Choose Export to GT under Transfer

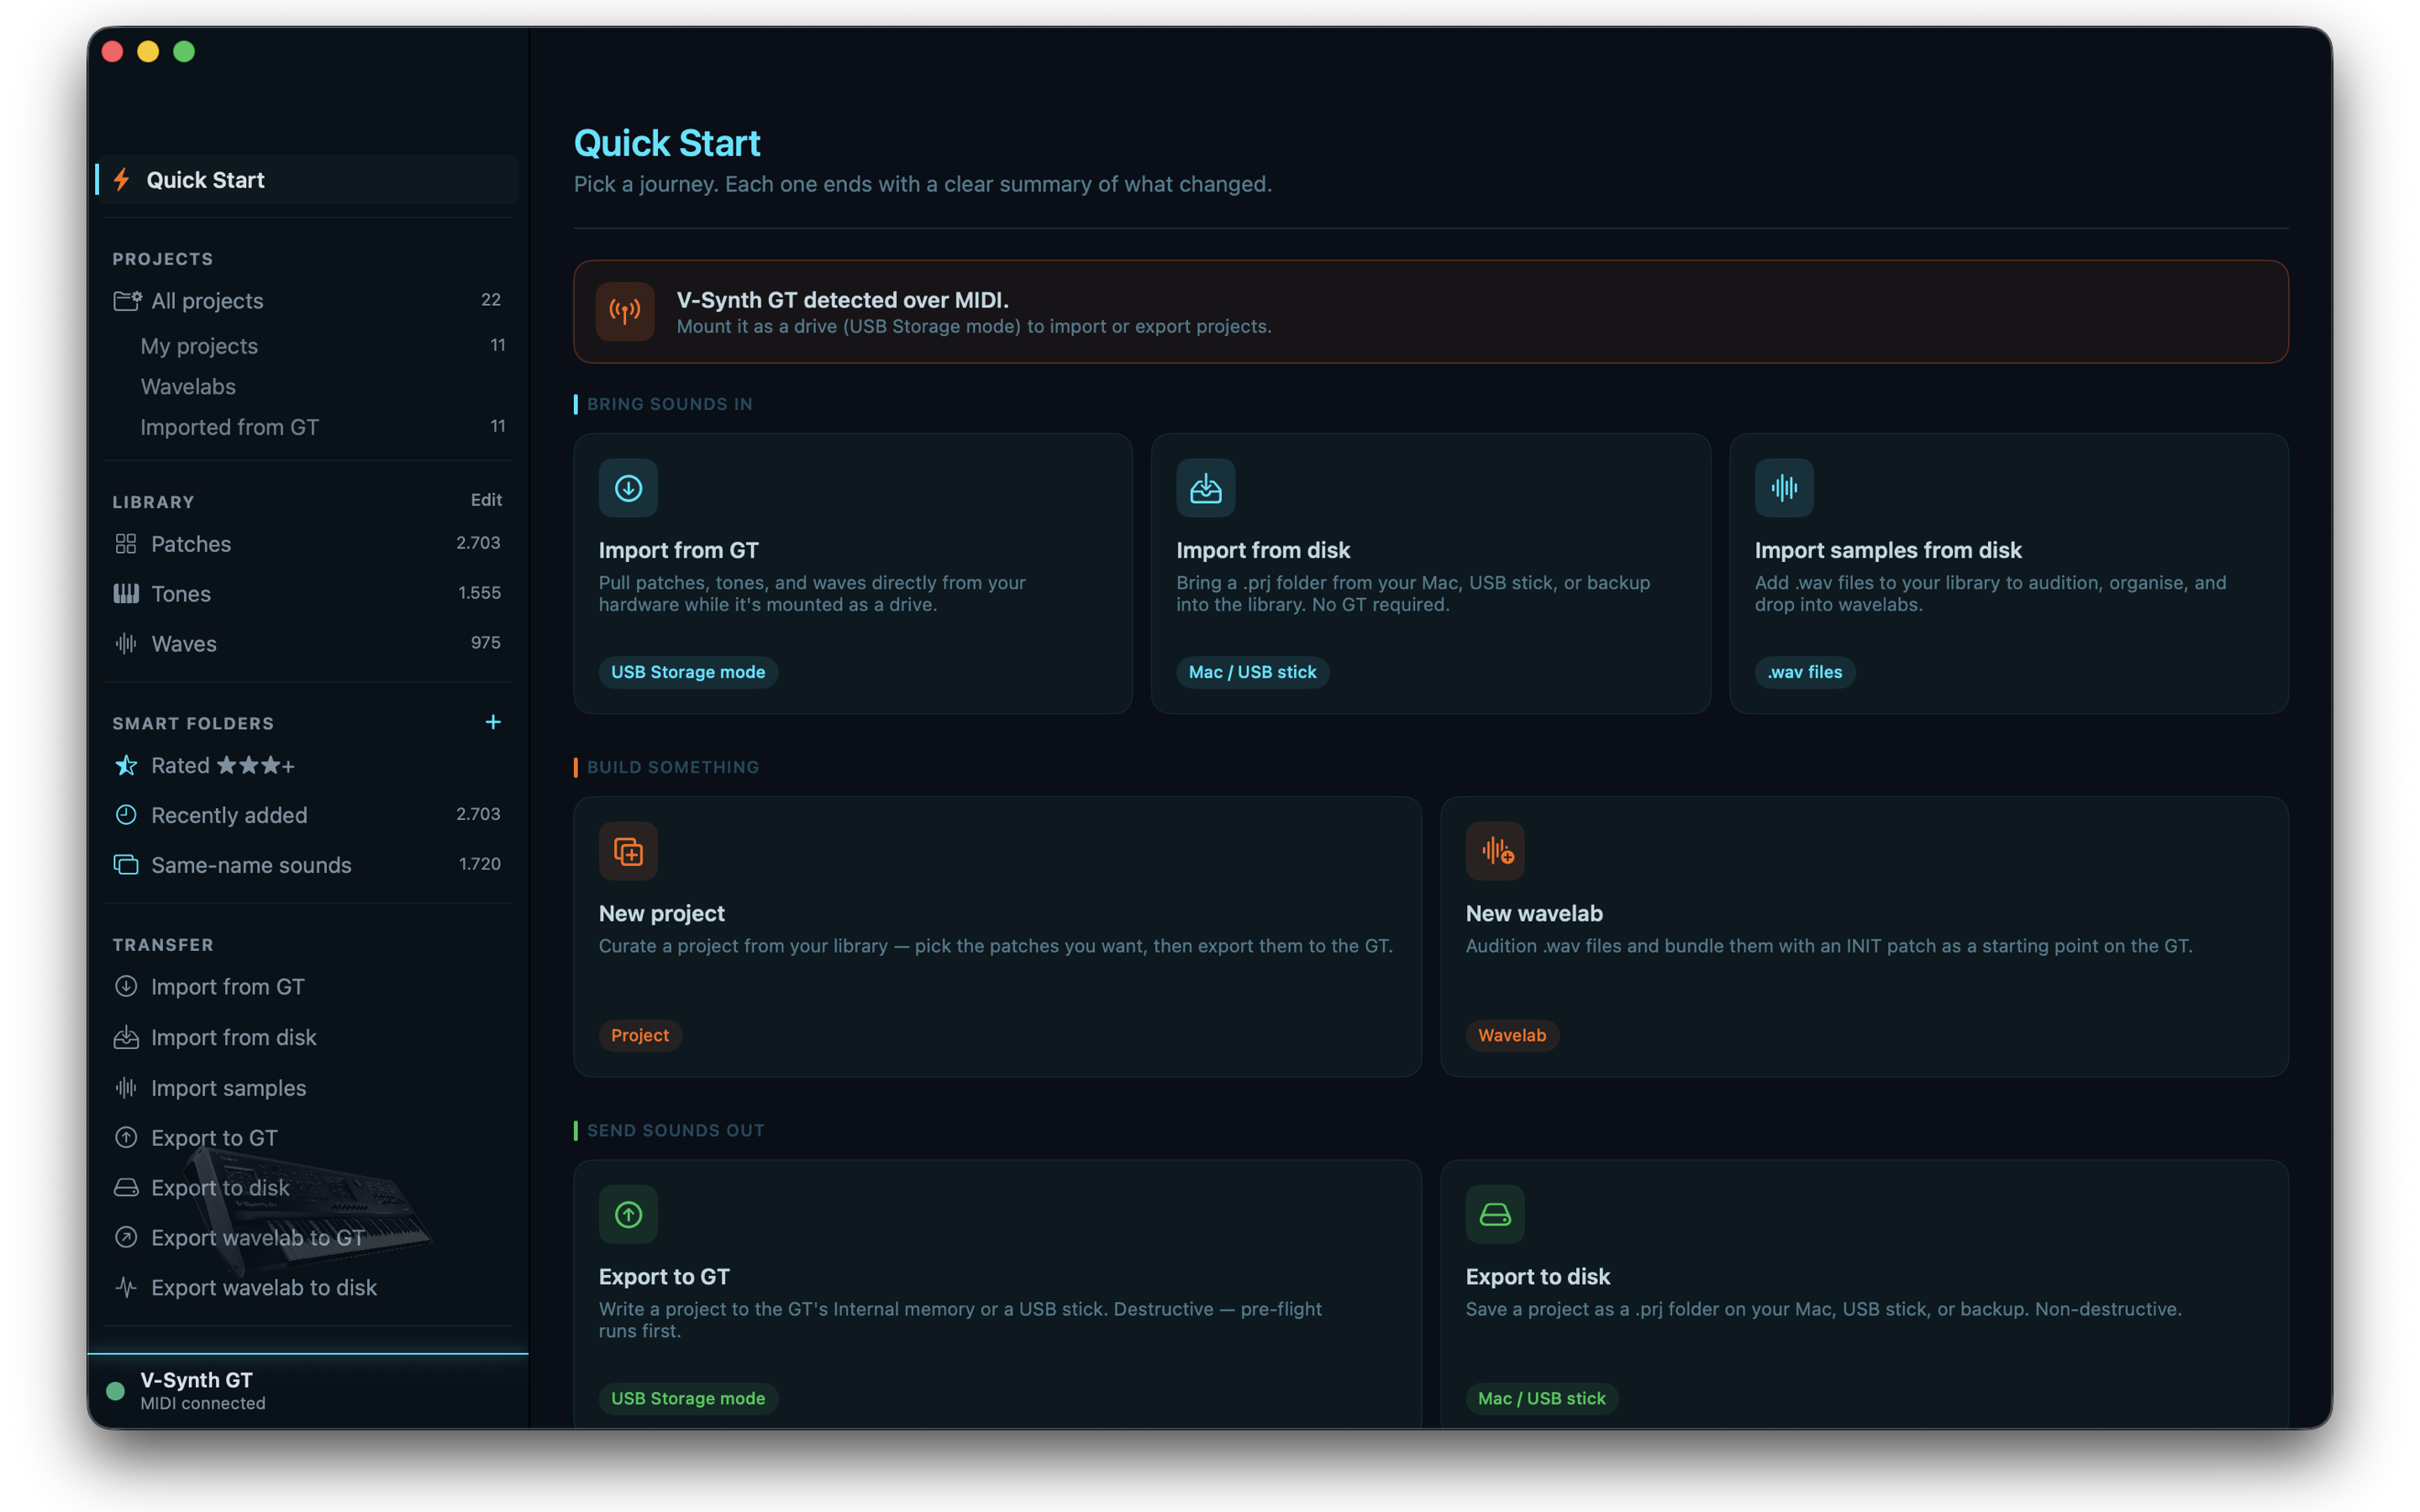coord(307,1138)
